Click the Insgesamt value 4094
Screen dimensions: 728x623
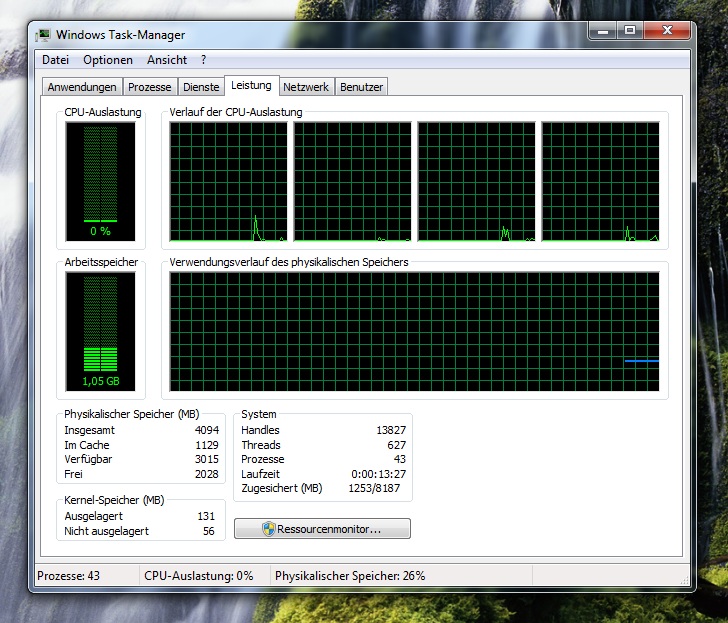point(207,430)
